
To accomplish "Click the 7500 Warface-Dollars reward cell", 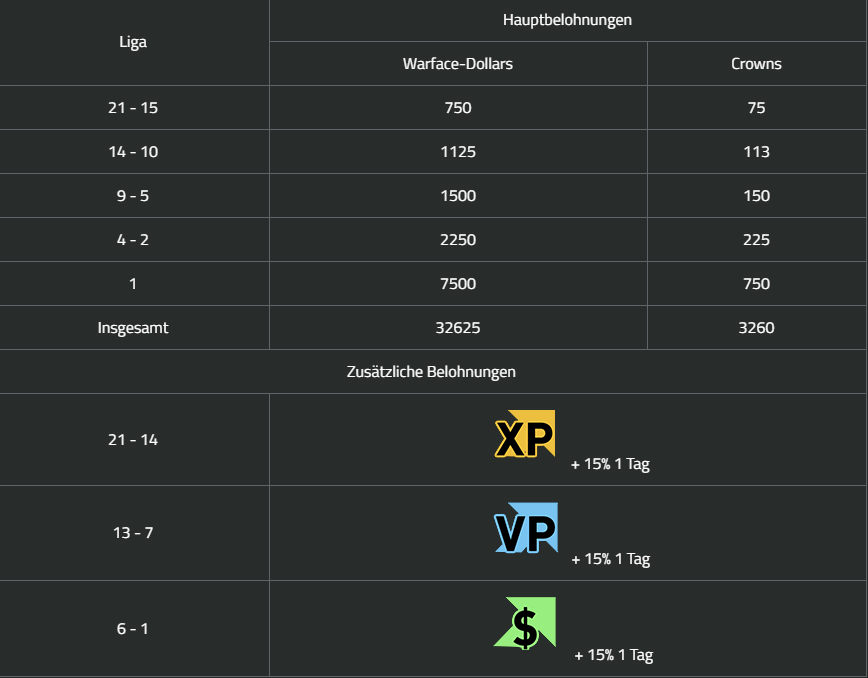I will 458,283.
